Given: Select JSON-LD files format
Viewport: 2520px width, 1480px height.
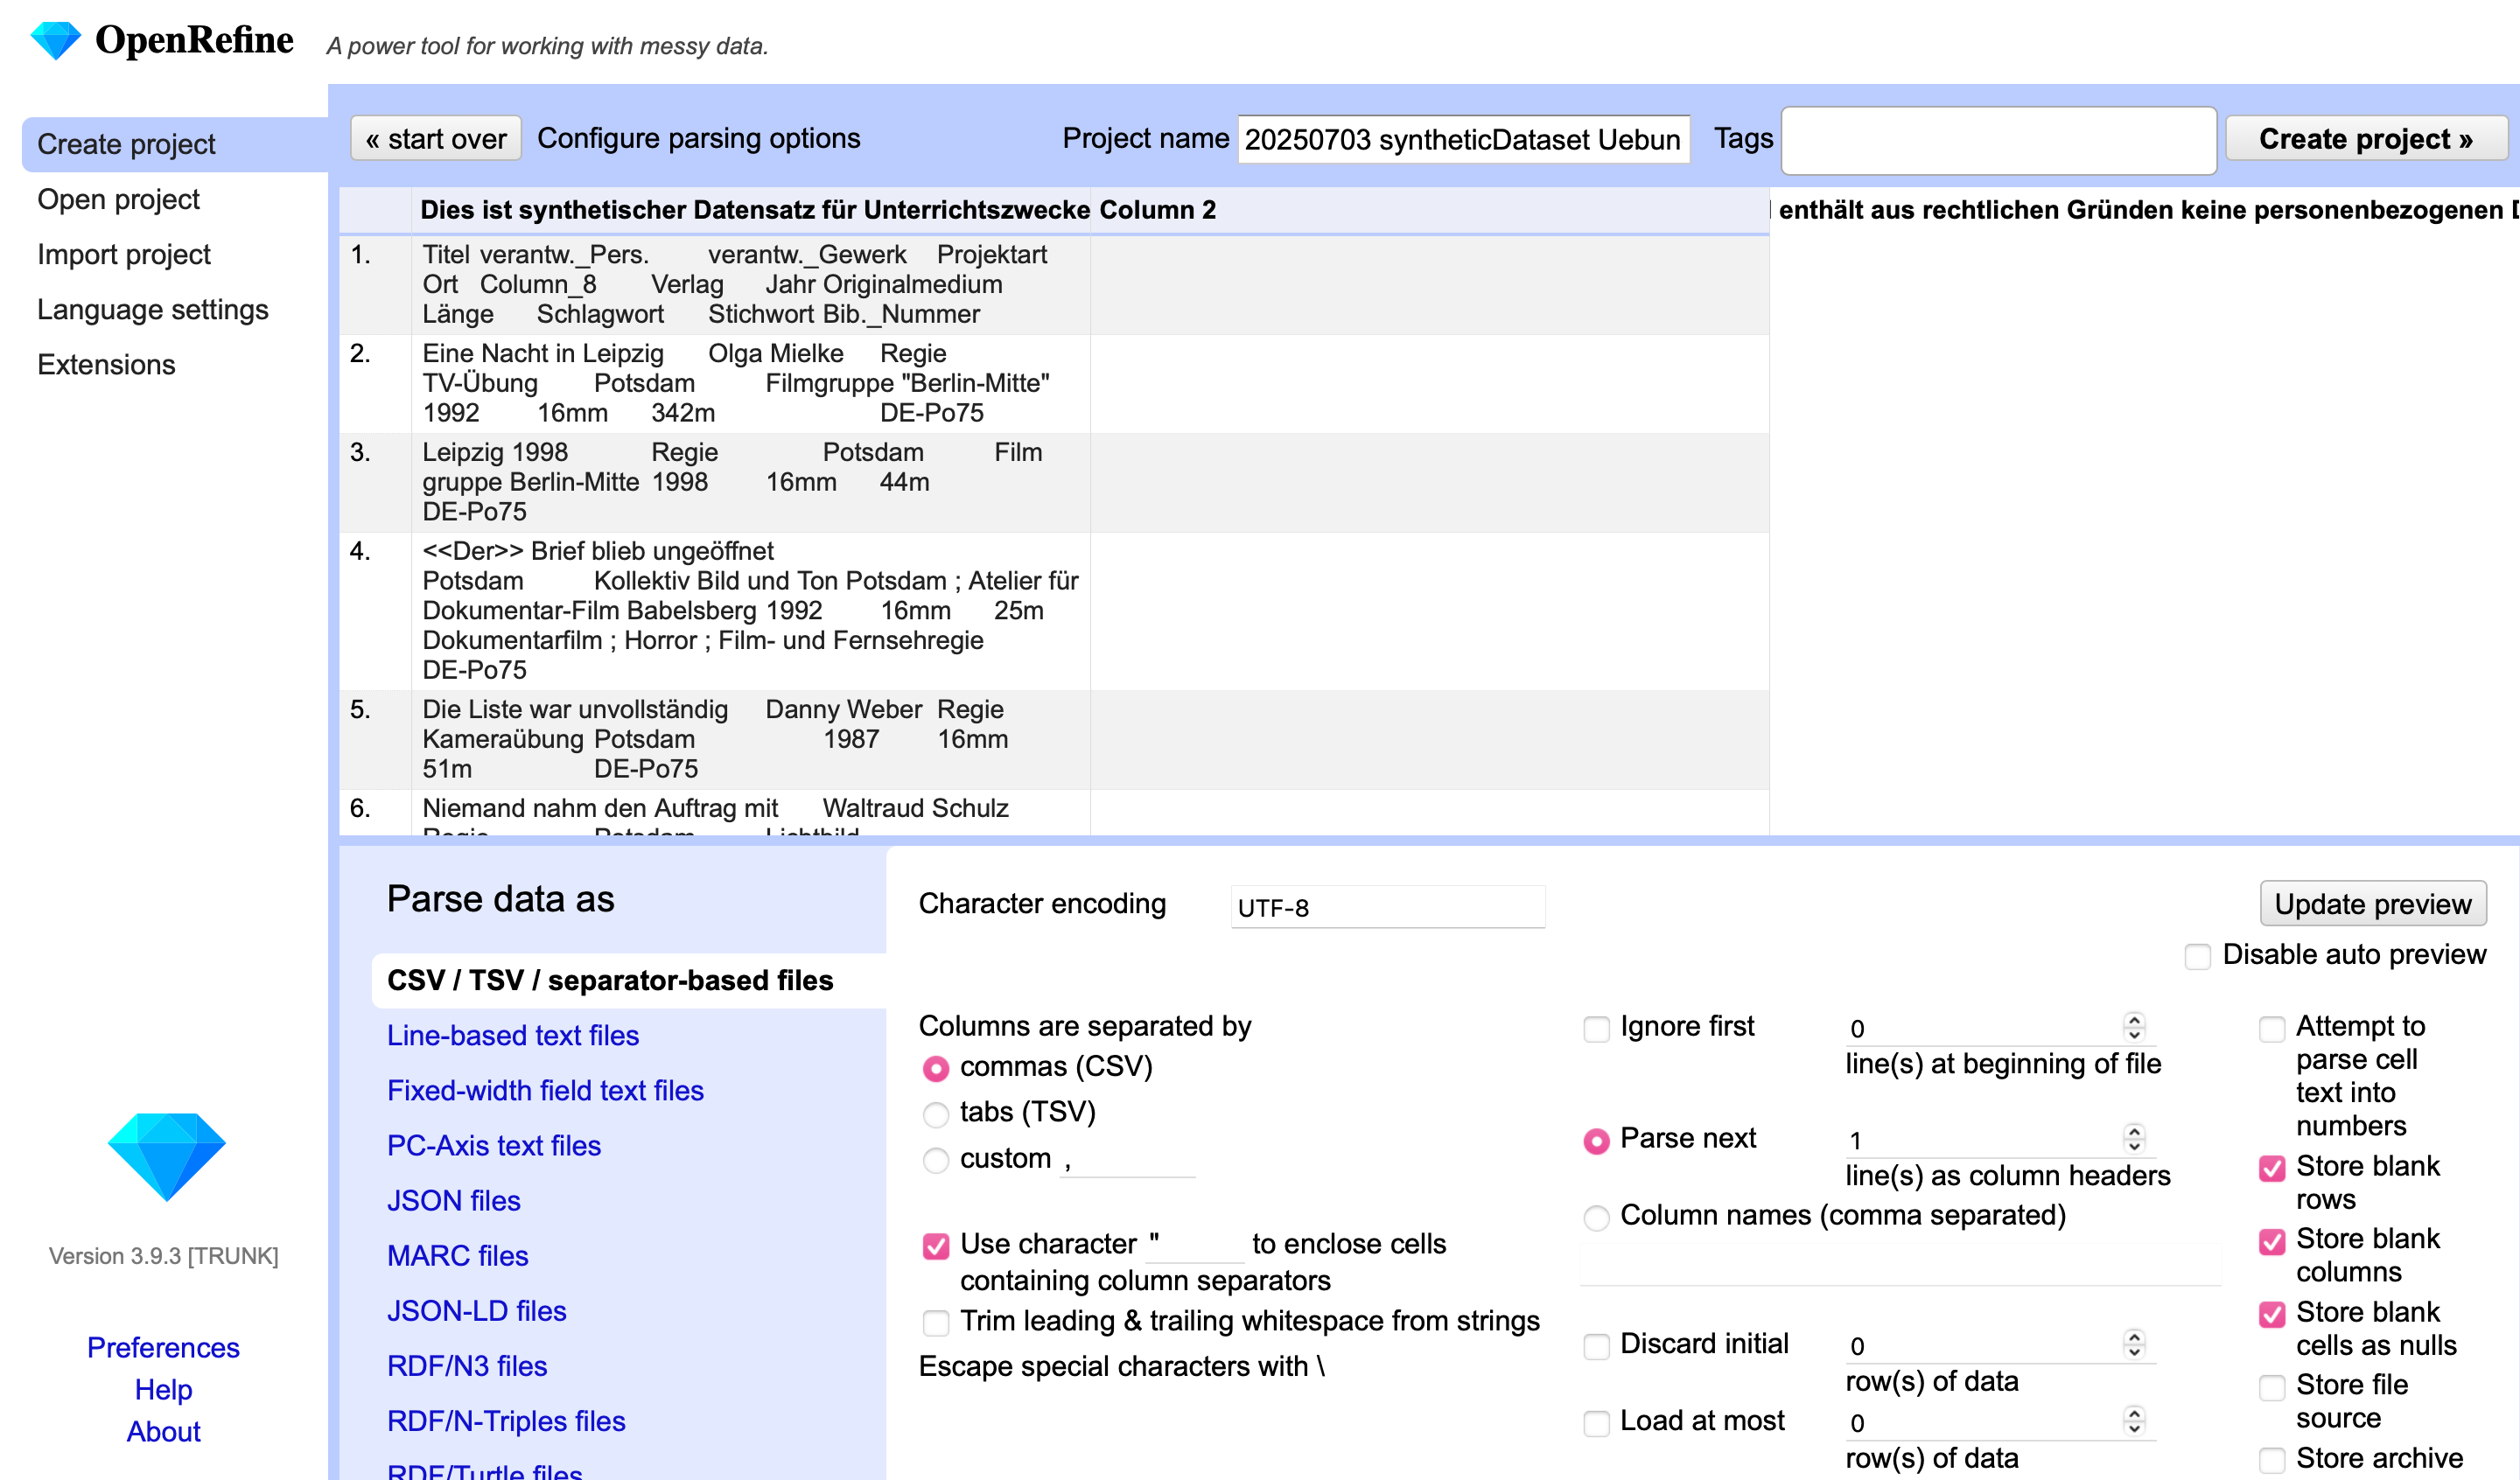Looking at the screenshot, I should 477,1310.
